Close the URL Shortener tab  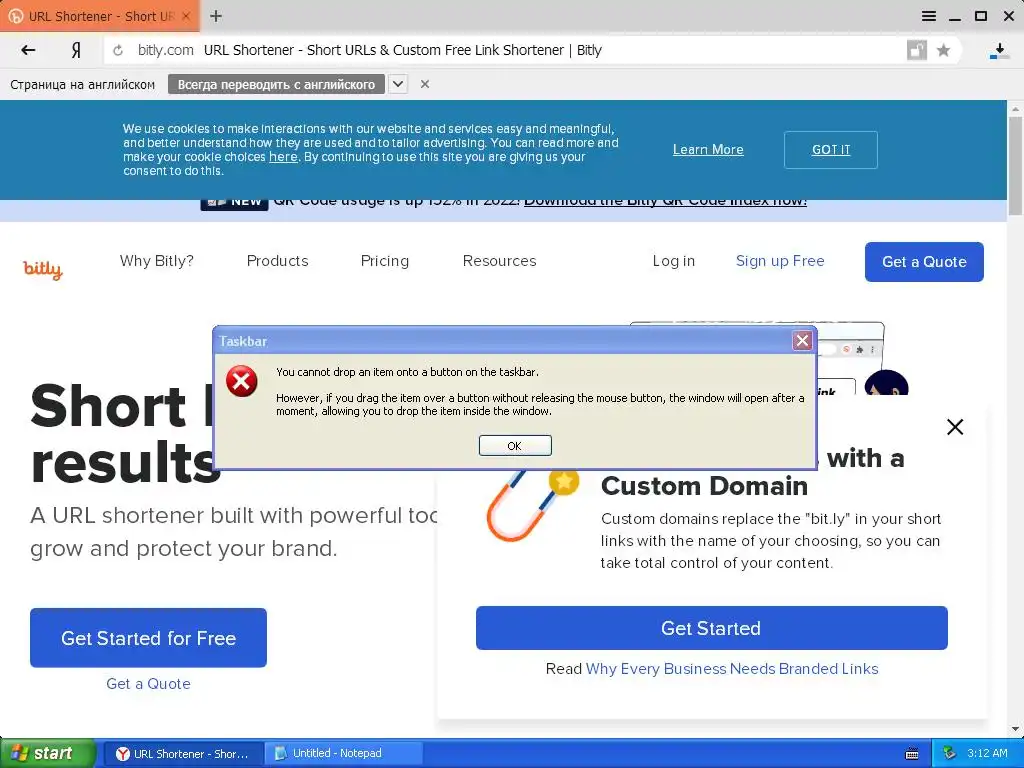tap(186, 16)
